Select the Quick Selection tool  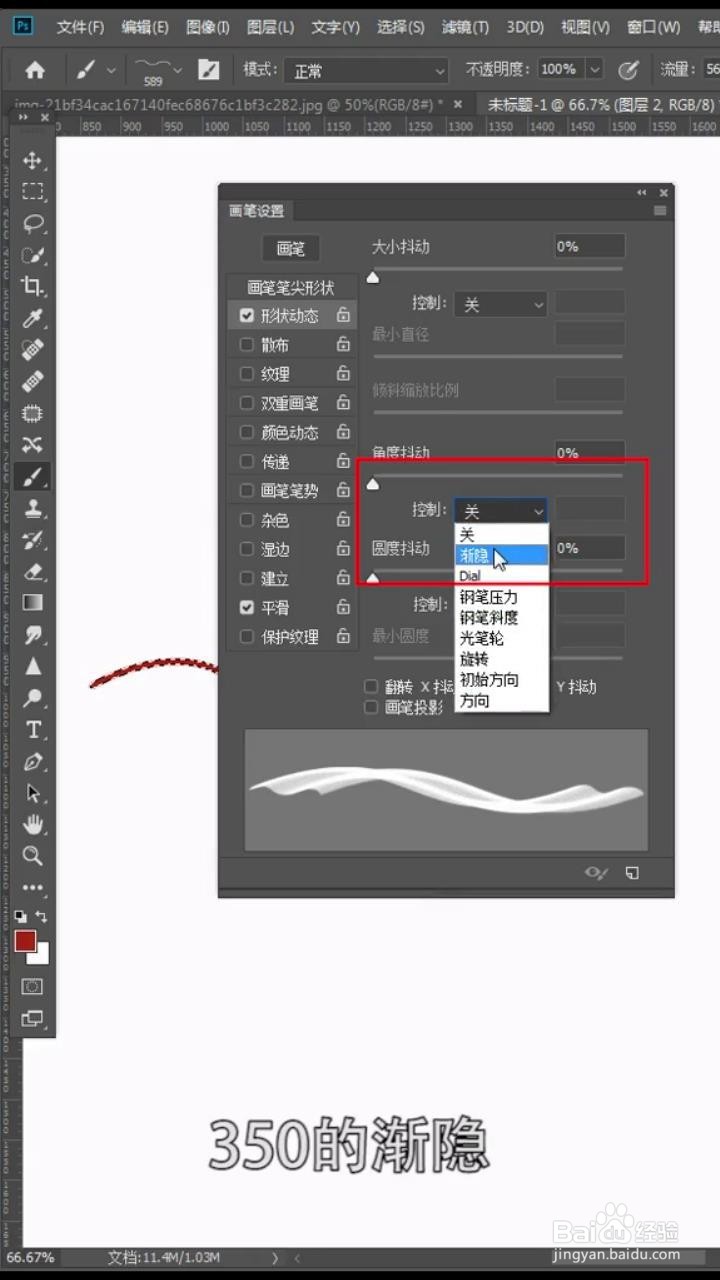point(33,255)
